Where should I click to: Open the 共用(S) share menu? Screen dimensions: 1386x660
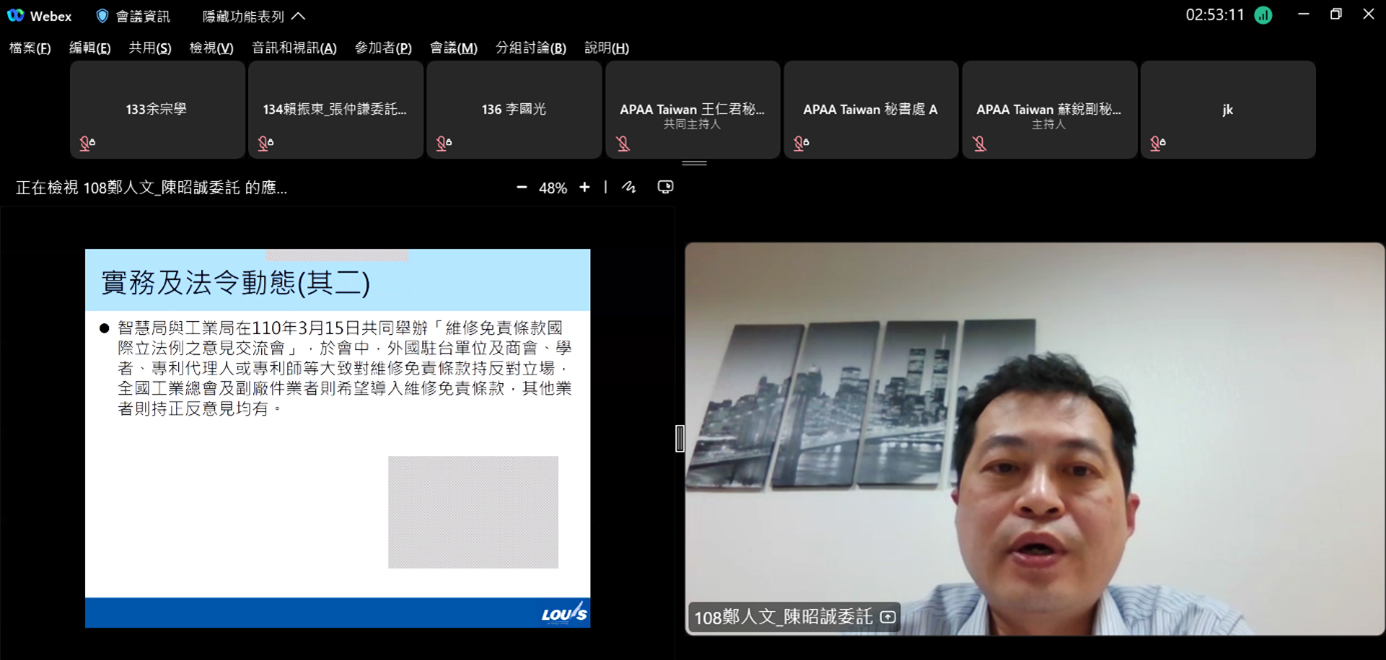coord(150,48)
